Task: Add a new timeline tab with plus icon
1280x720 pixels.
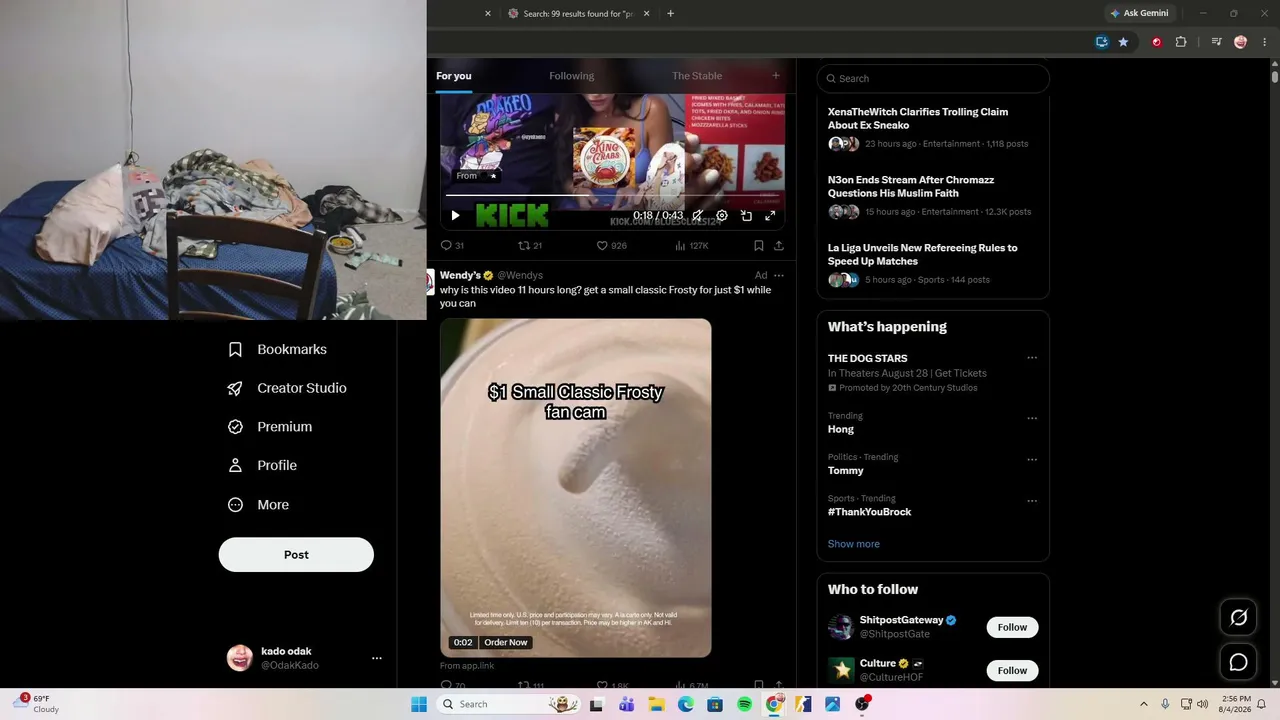Action: pos(776,76)
